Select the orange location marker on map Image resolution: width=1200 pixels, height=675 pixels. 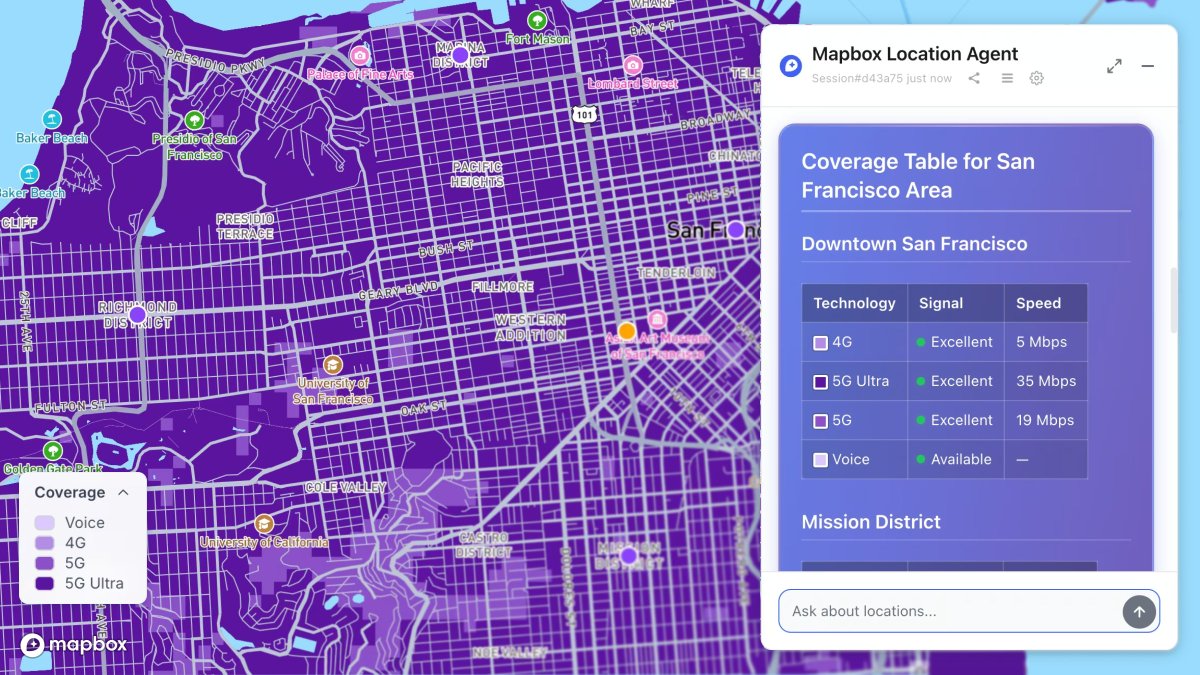tap(627, 331)
